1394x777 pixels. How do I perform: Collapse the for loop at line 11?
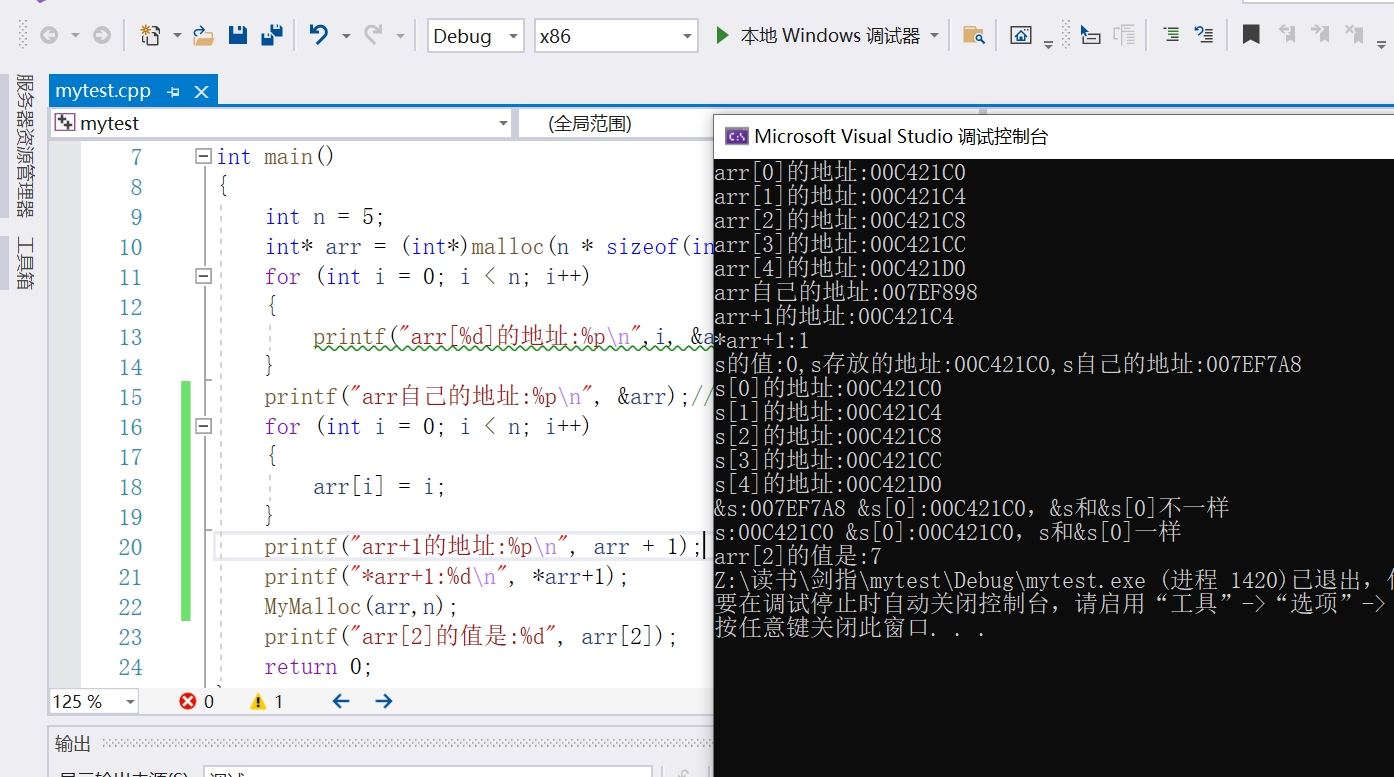tap(203, 276)
